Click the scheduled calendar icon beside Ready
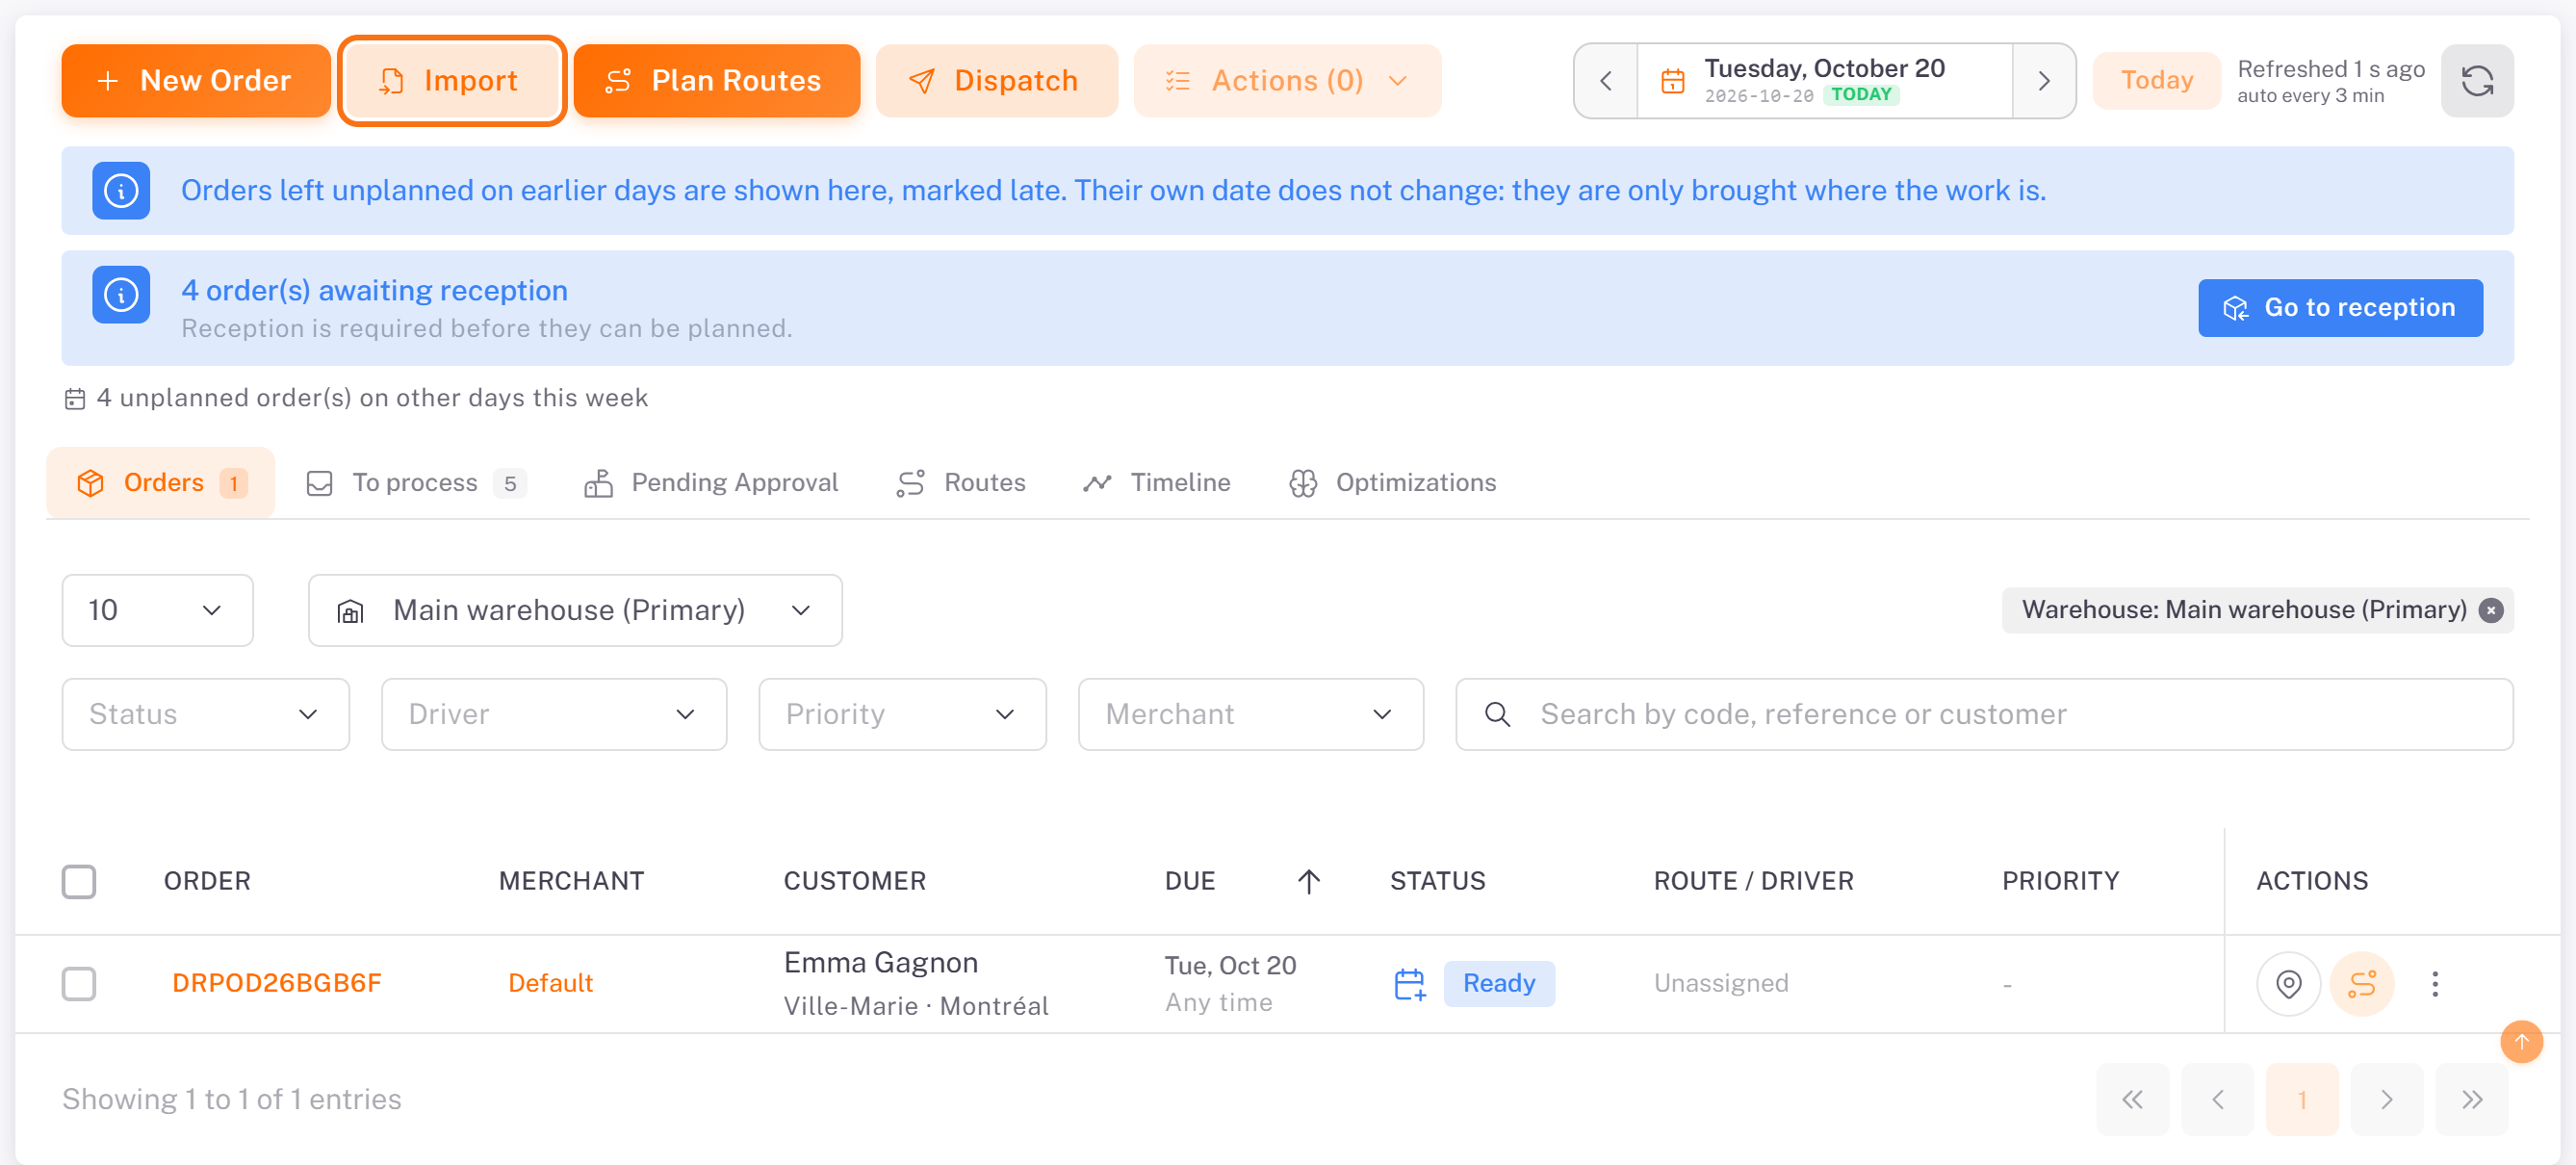2576x1165 pixels. tap(1408, 983)
